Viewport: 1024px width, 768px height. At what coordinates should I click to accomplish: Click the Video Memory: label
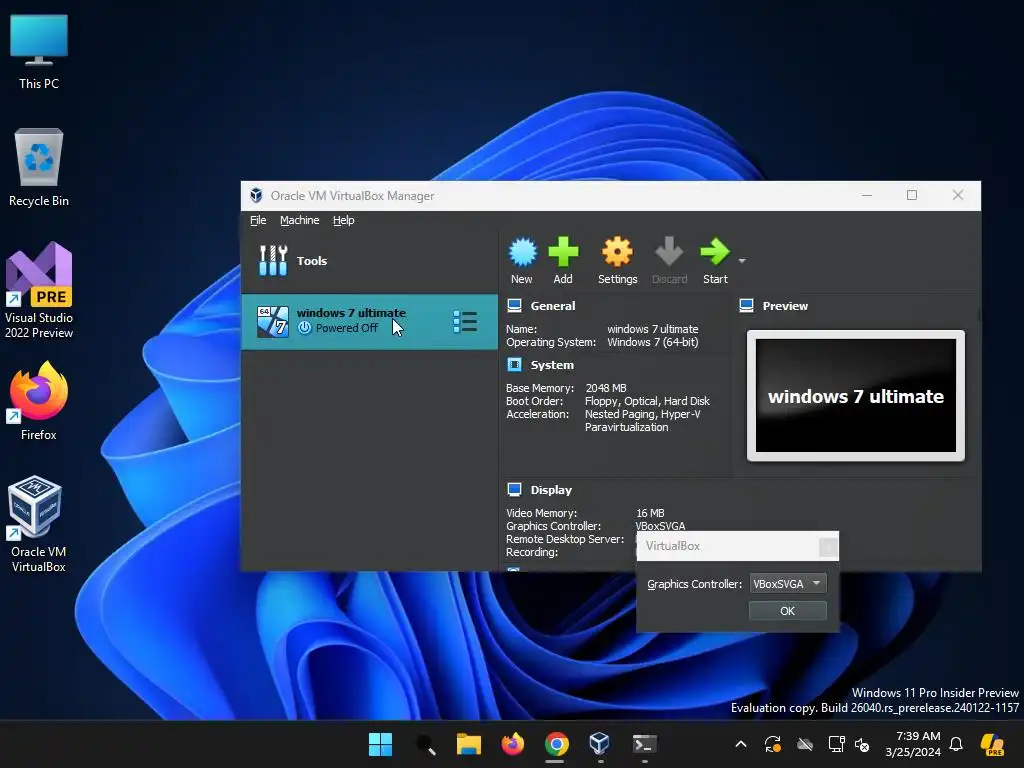point(541,513)
